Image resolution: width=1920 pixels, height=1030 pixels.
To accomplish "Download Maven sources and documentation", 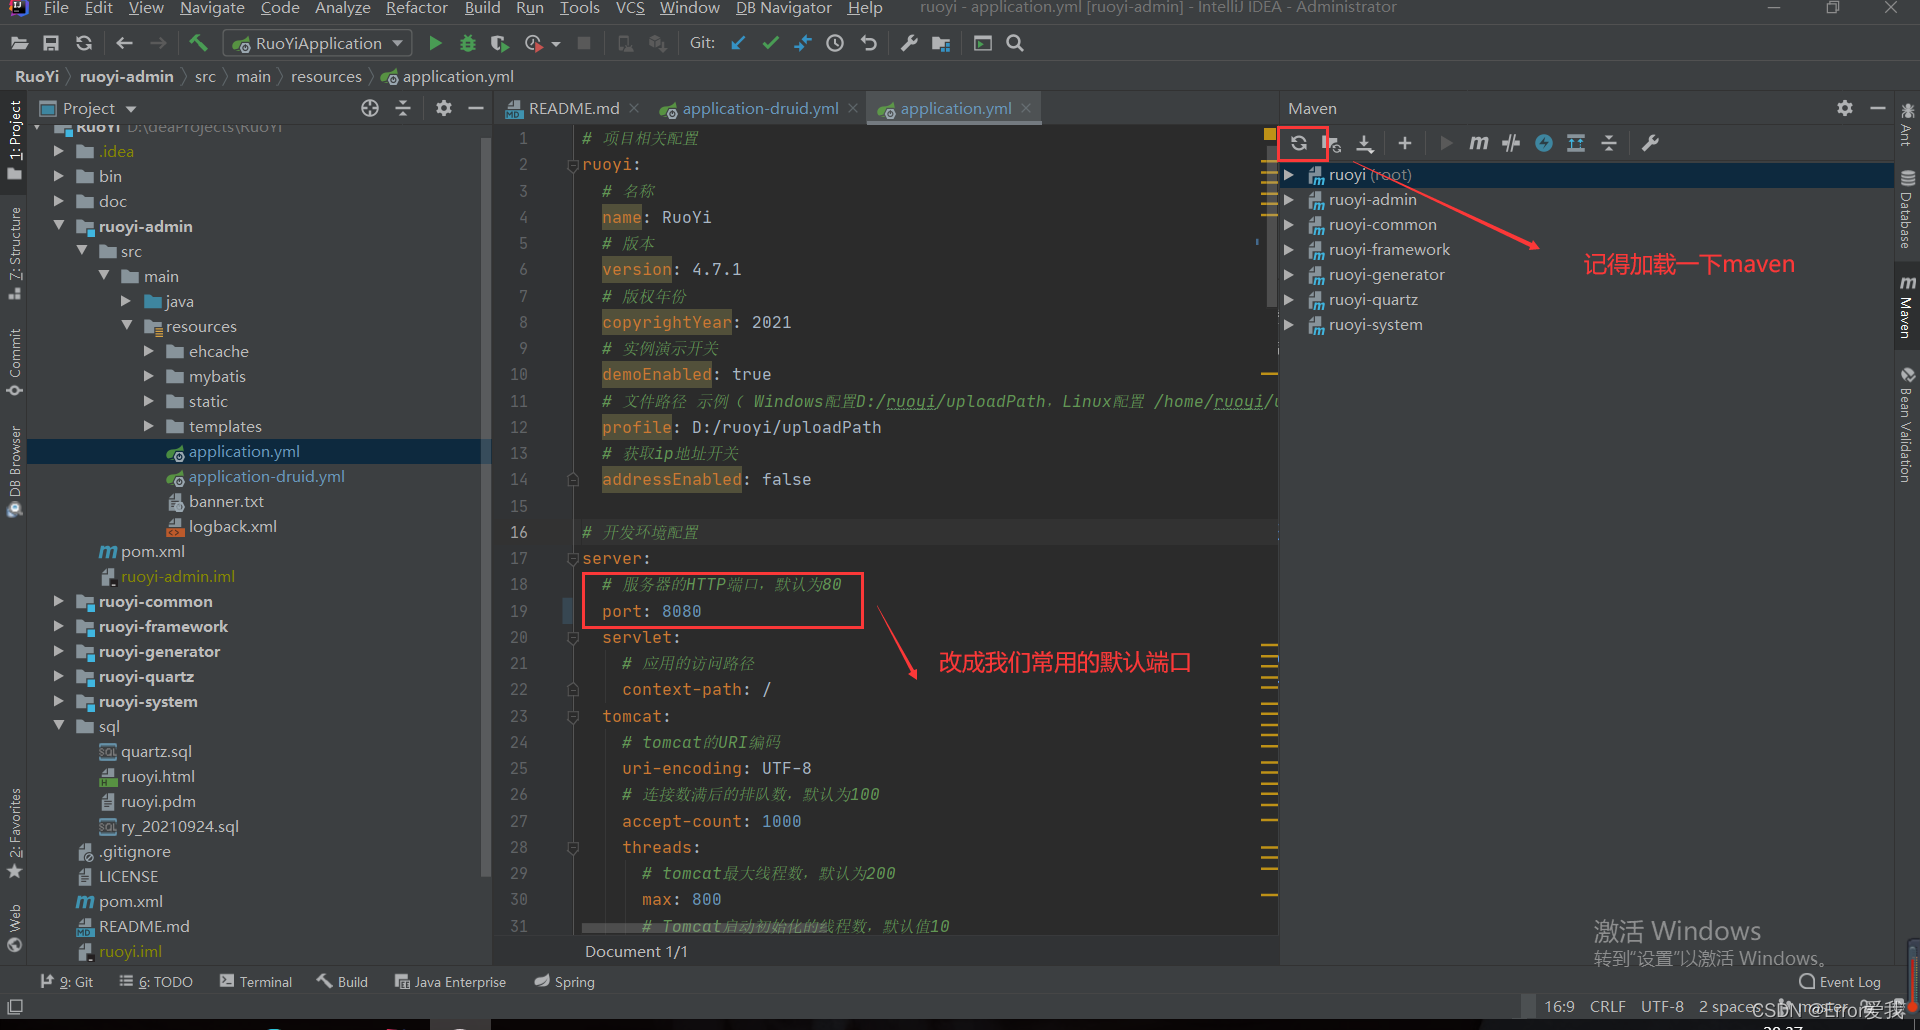I will pyautogui.click(x=1365, y=143).
